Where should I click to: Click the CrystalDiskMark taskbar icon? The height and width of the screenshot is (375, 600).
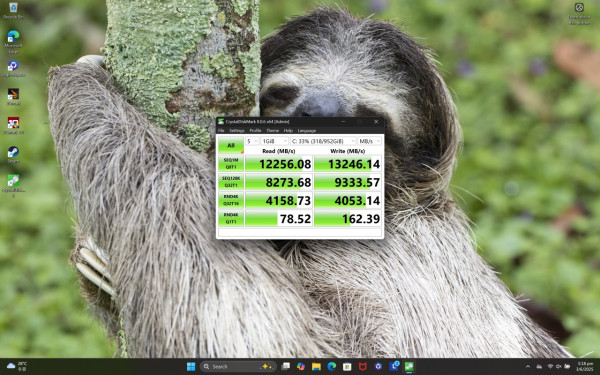[409, 367]
